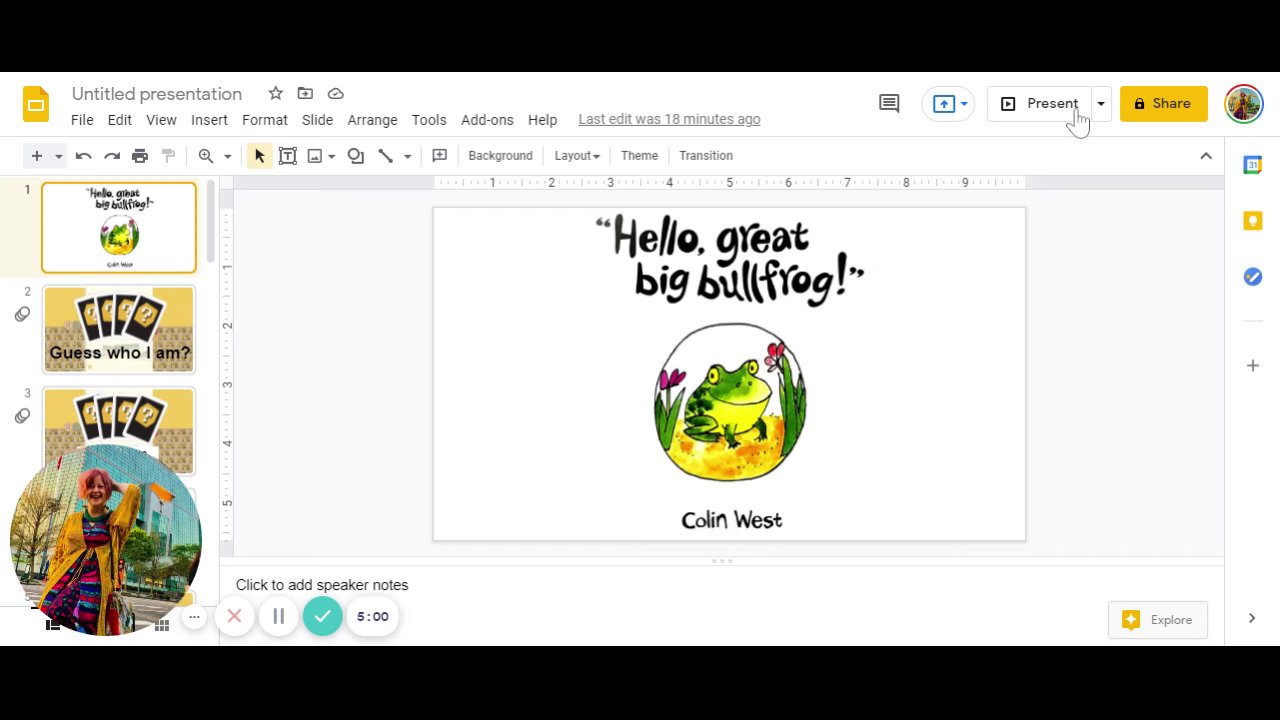Screen dimensions: 1280x720
Task: Expand the zoom level dropdown arrow
Action: pyautogui.click(x=227, y=156)
